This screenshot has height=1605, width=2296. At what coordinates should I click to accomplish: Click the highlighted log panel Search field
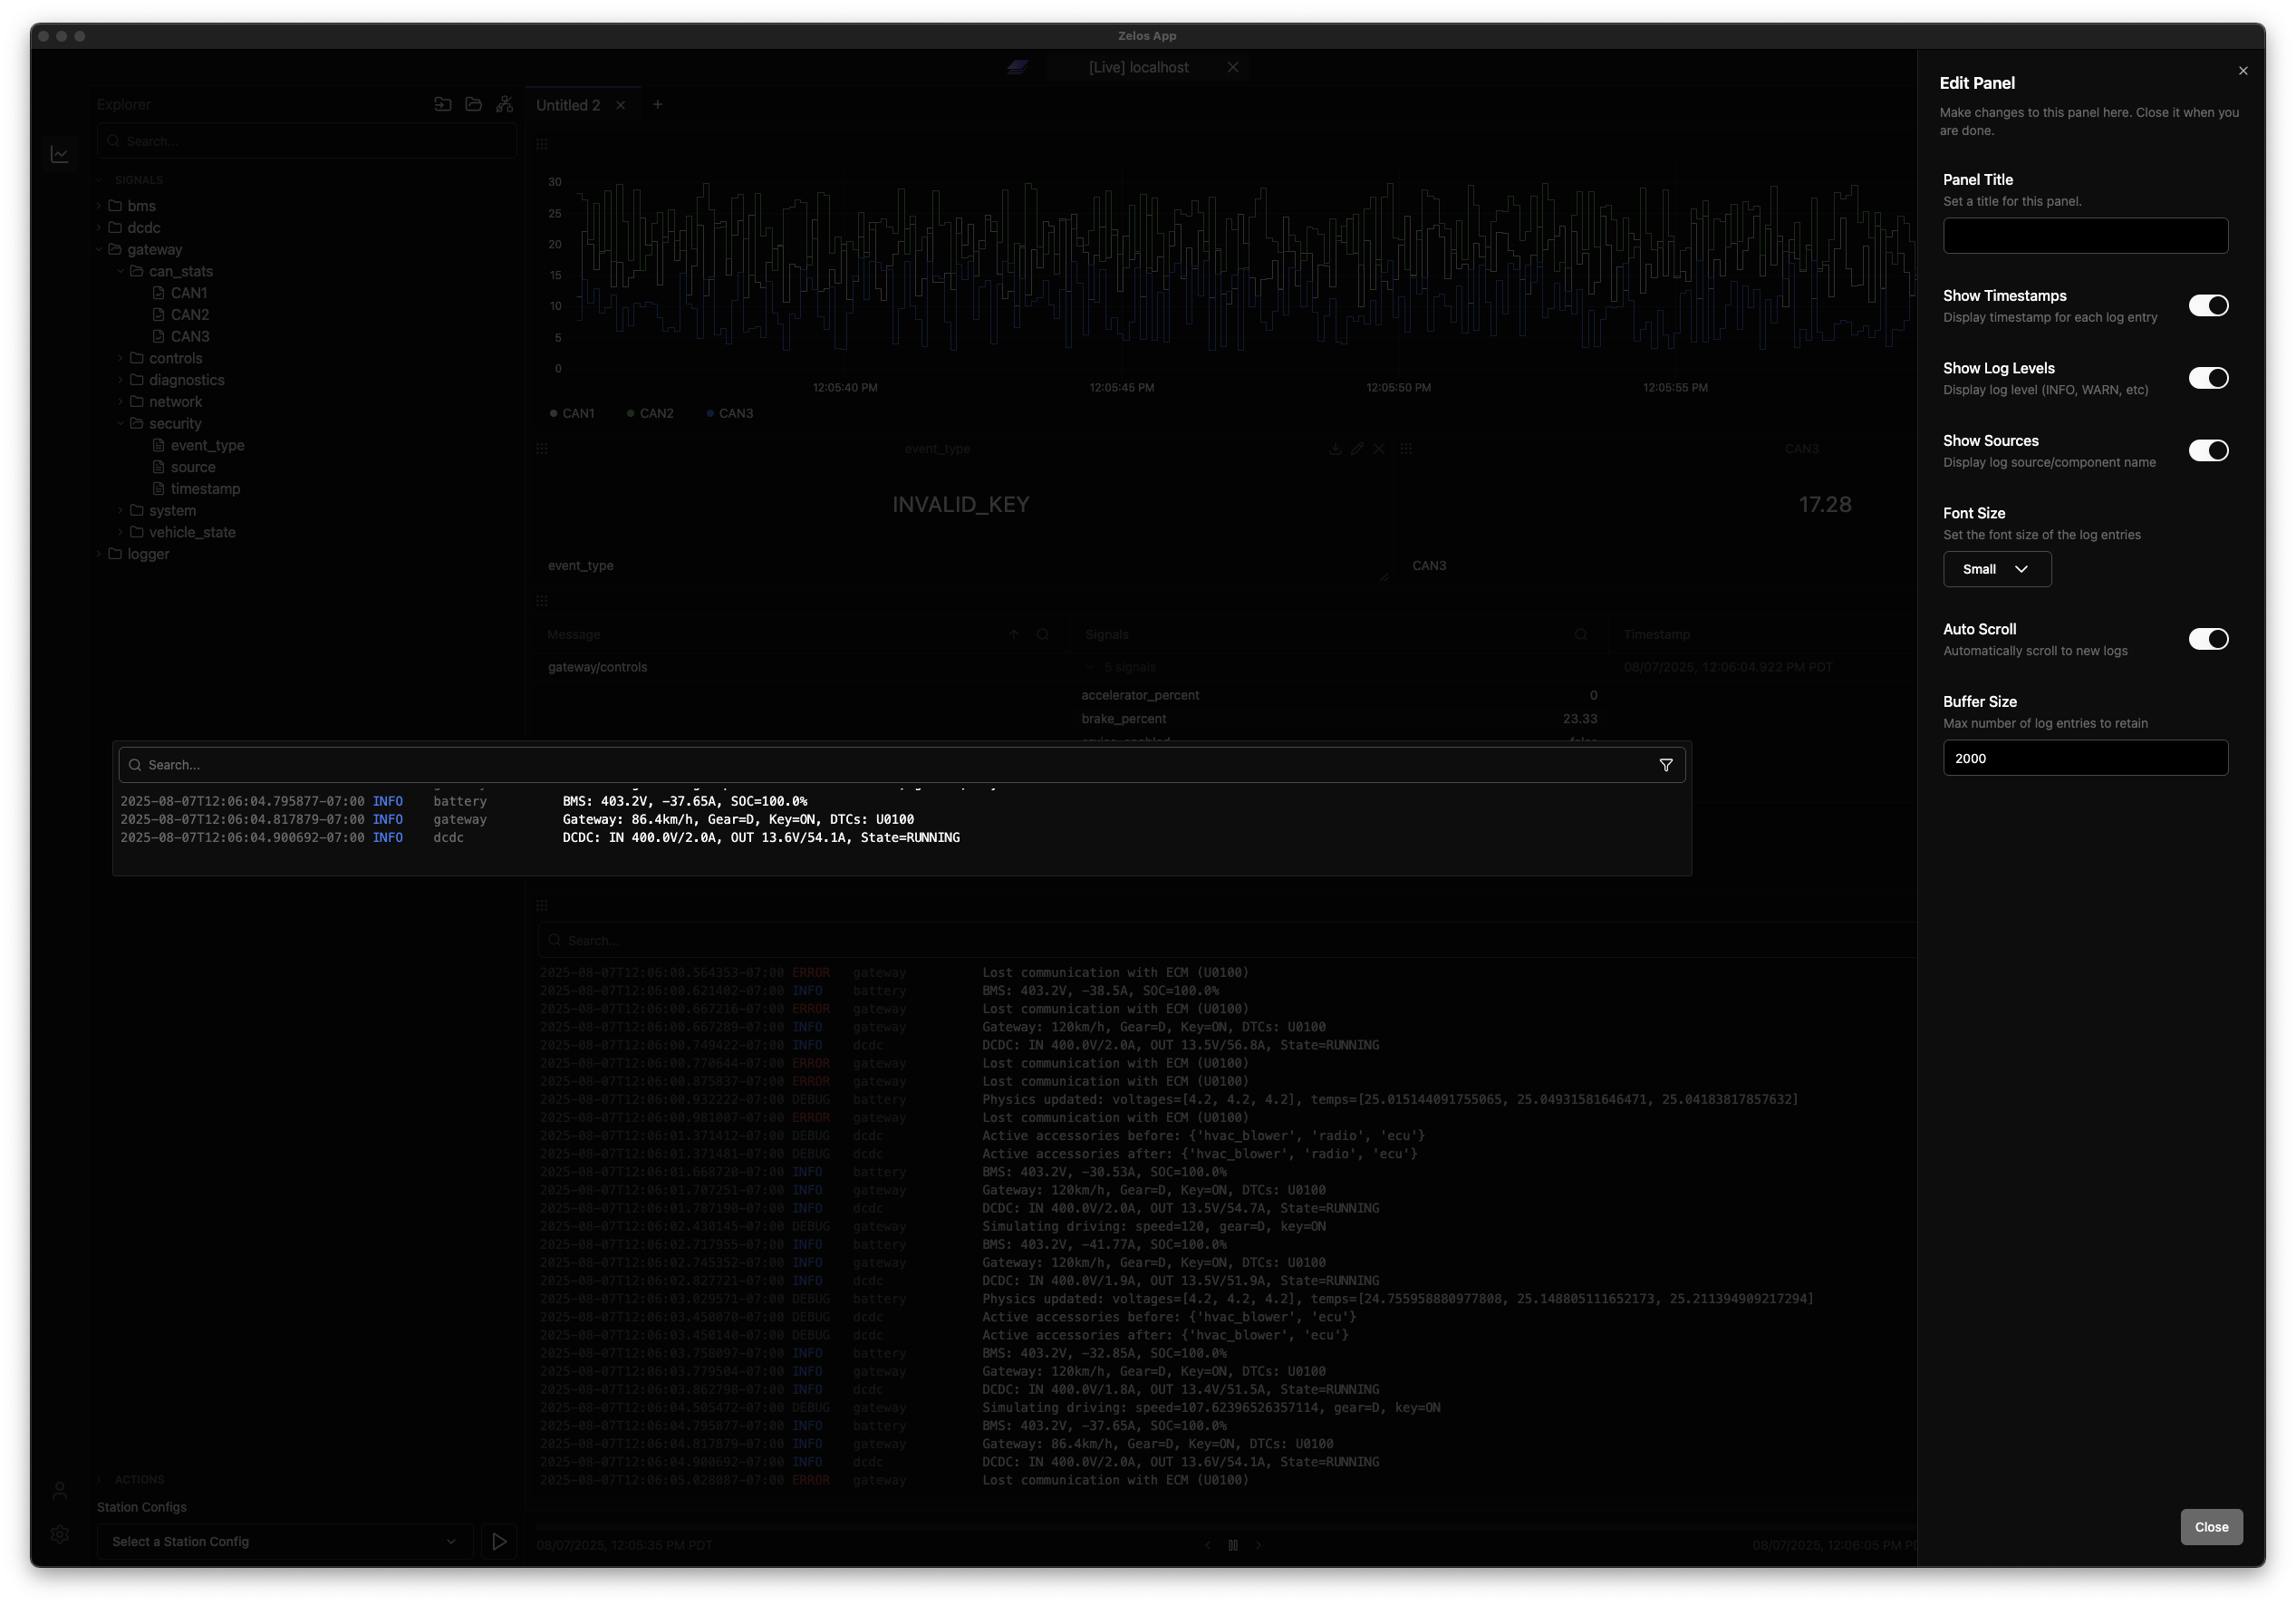(x=901, y=765)
